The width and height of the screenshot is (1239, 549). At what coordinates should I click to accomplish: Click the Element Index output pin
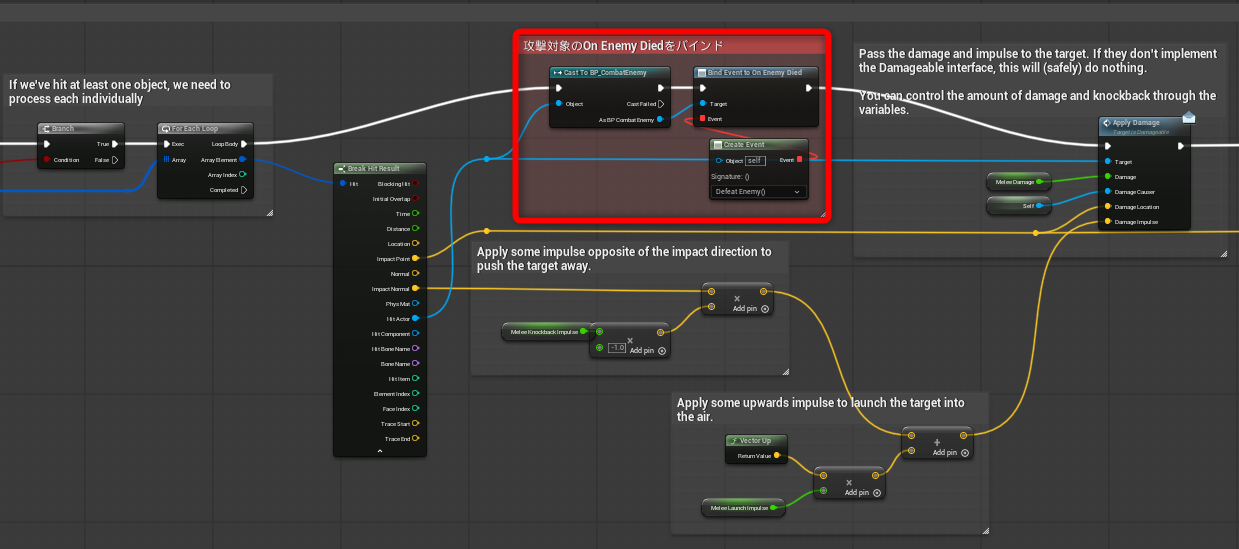(415, 394)
